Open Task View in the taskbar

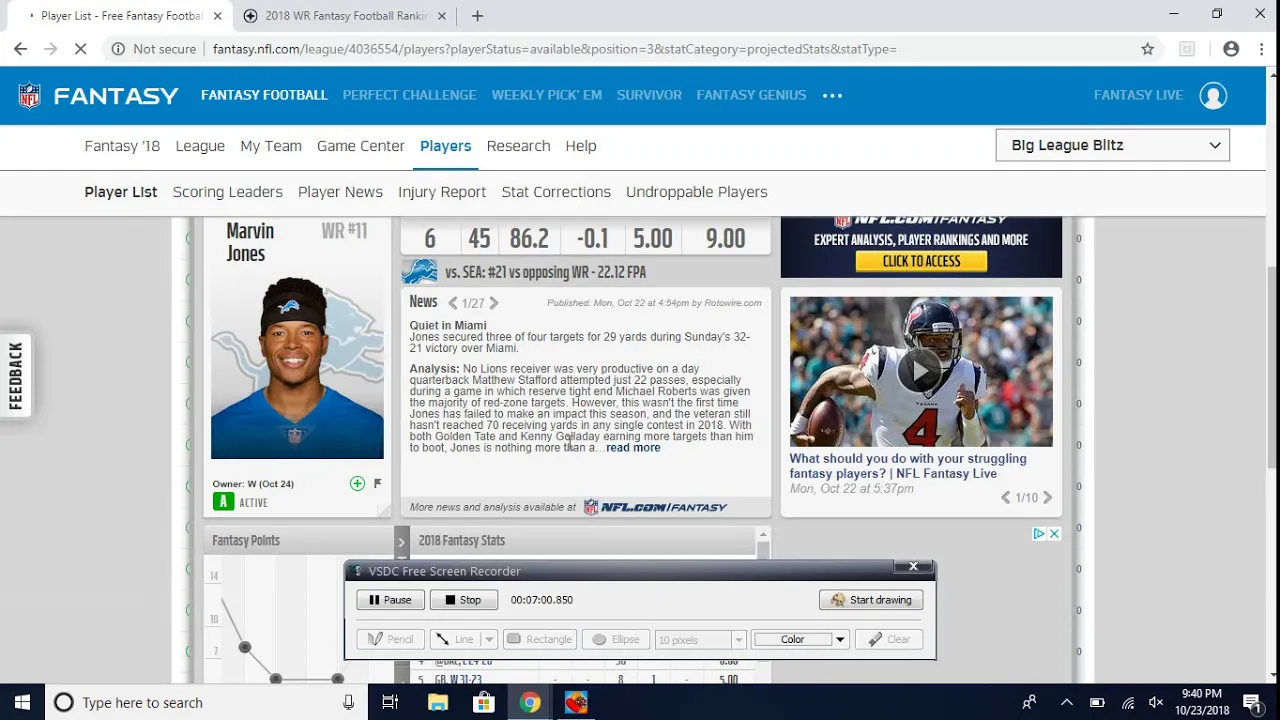point(391,703)
